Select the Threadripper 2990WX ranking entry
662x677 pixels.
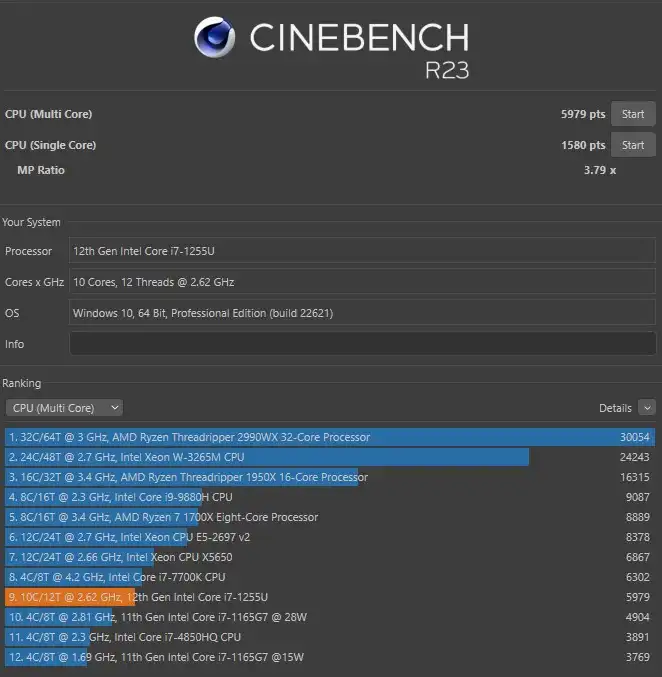tap(330, 437)
